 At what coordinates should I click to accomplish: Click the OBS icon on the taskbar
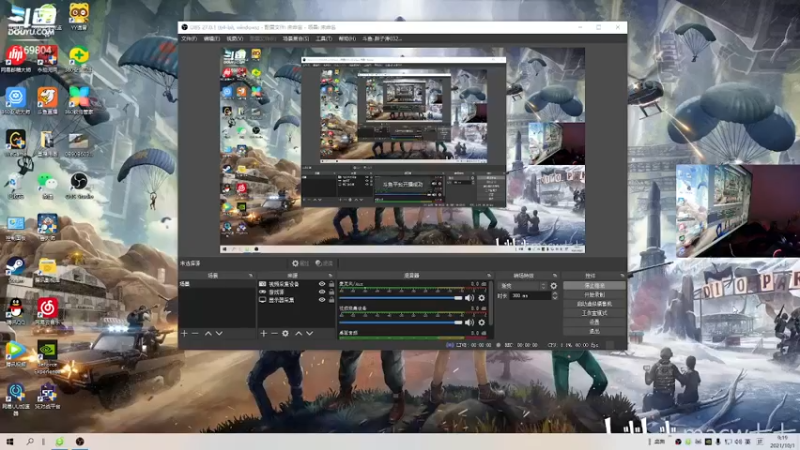click(80, 441)
